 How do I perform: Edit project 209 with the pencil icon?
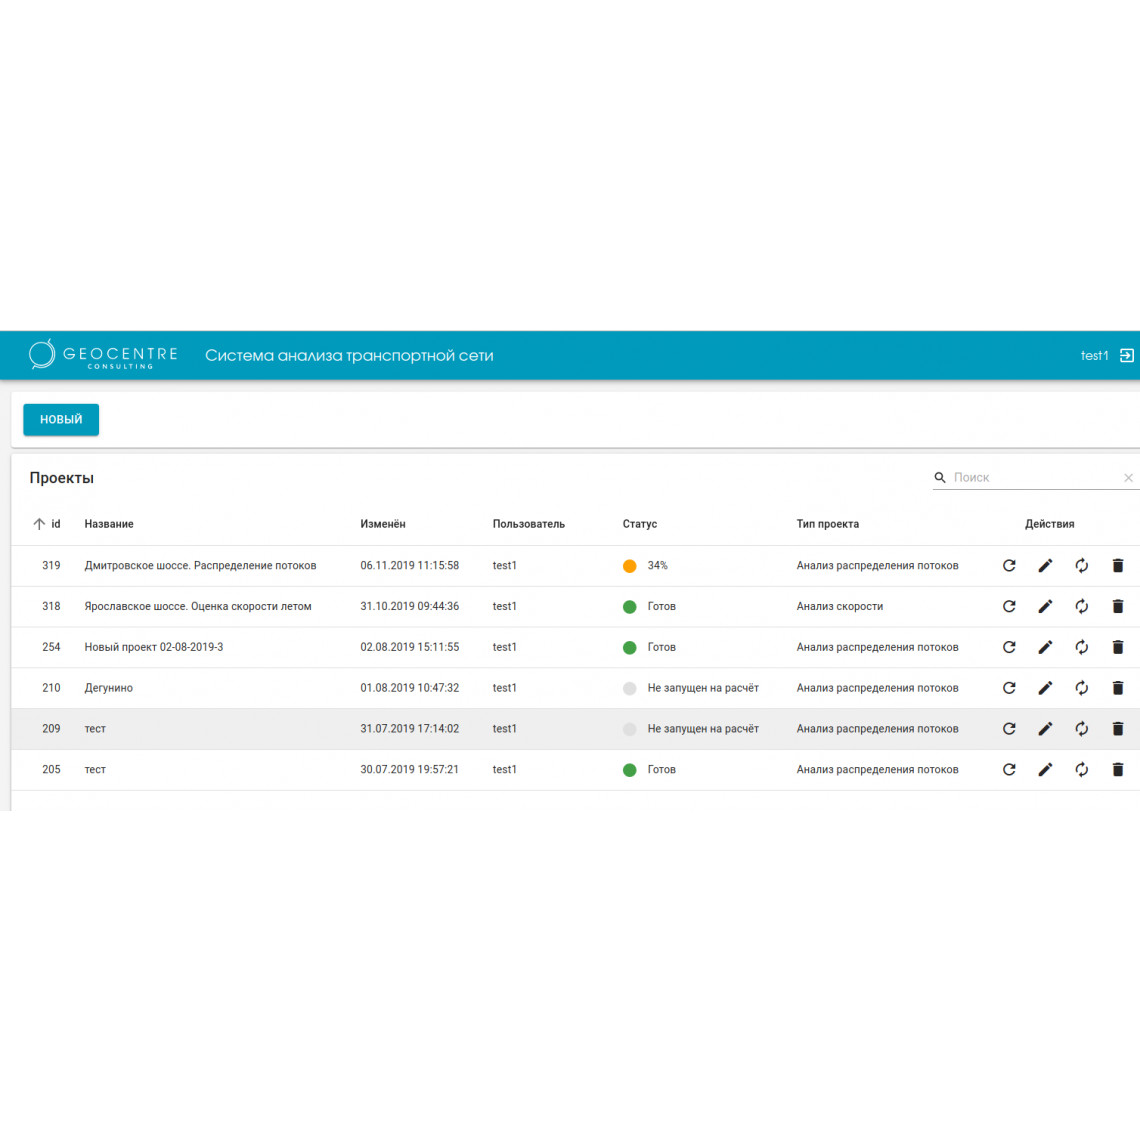[x=1045, y=728]
